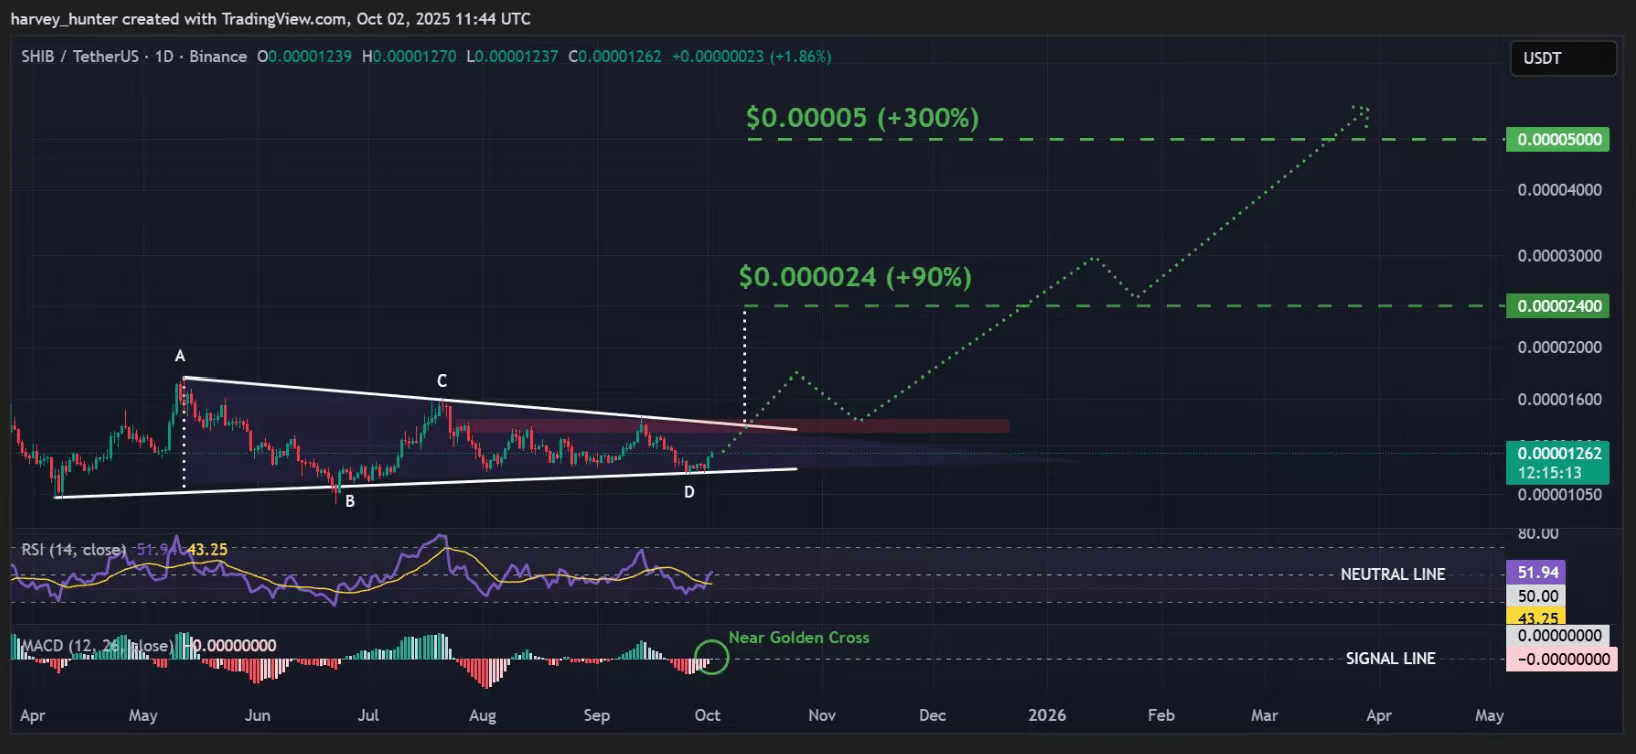The image size is (1636, 754).
Task: Click the Near Golden Cross annotation
Action: point(799,637)
